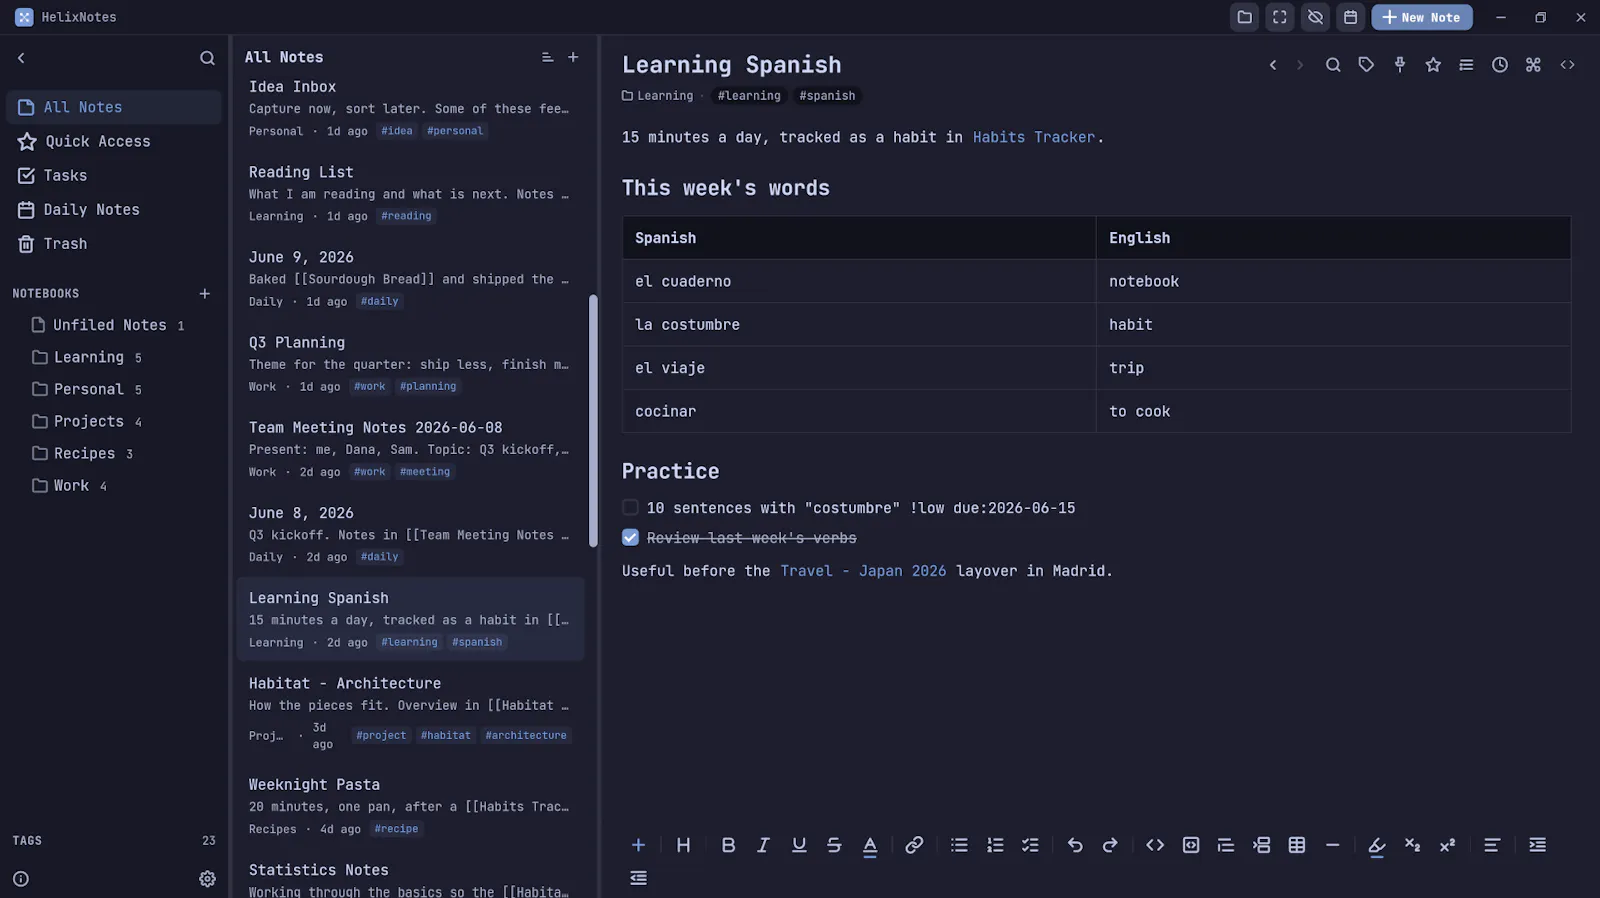Apply subscript formatting
1600x898 pixels.
1412,845
